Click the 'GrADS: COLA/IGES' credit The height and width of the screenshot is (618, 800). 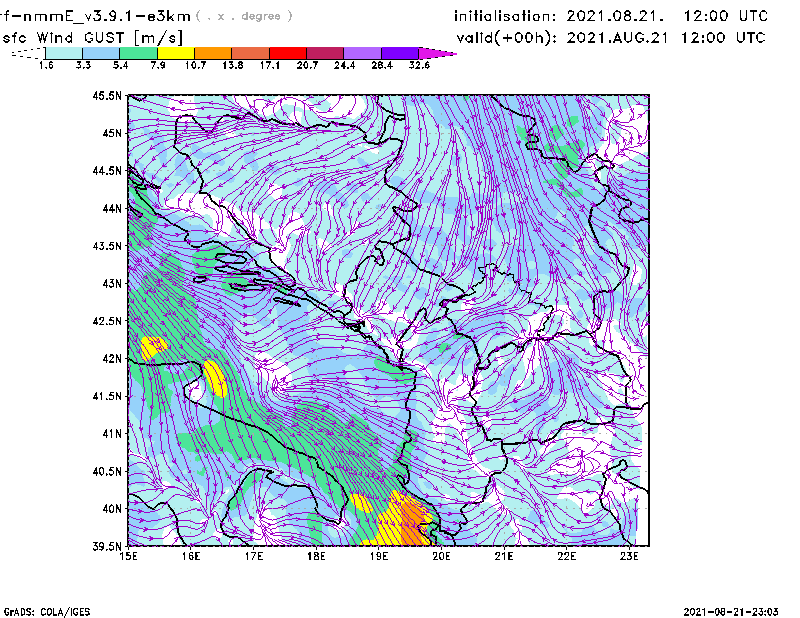47,611
